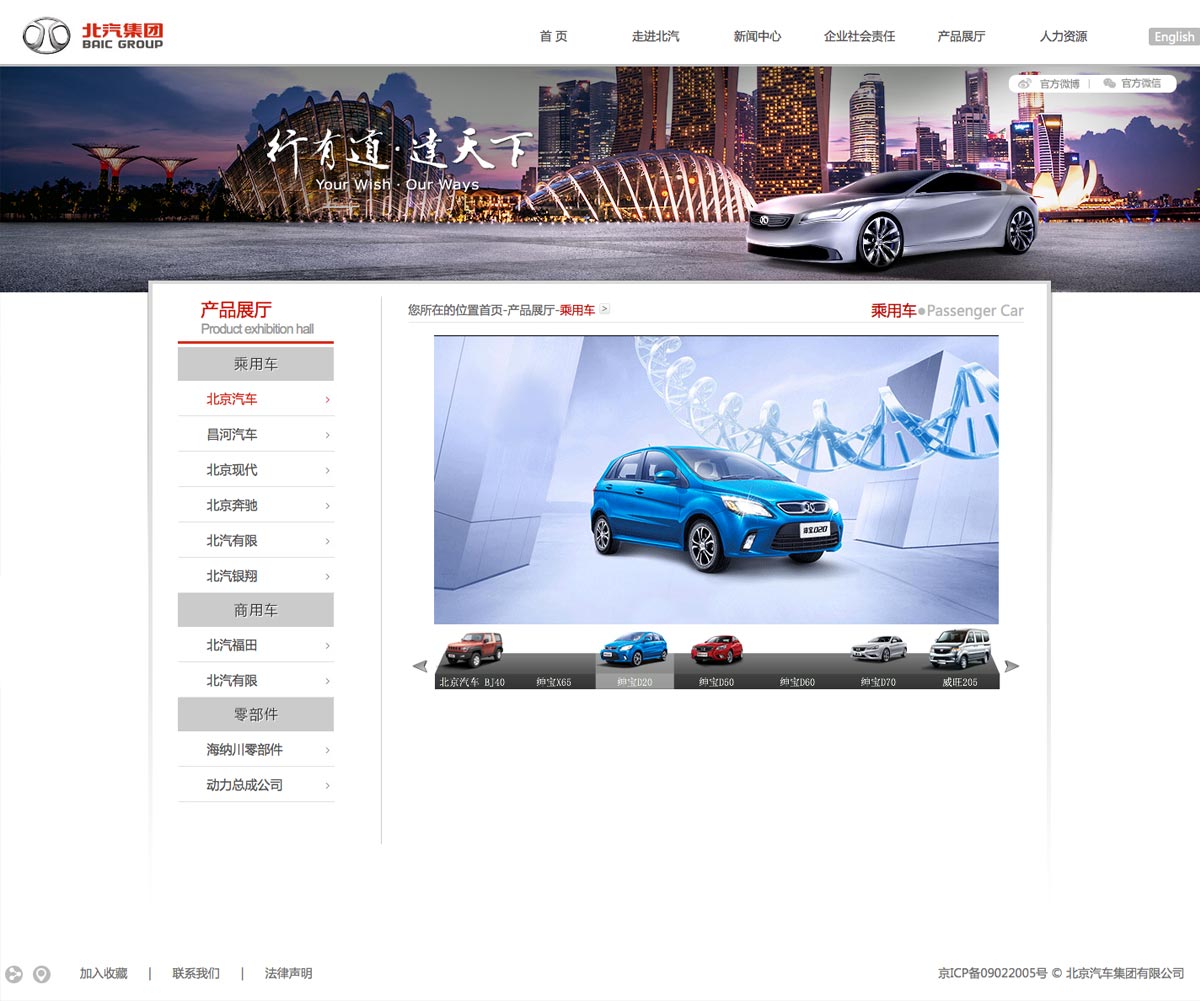Click 法律声明 footer link
The height and width of the screenshot is (1001, 1200).
(x=288, y=973)
